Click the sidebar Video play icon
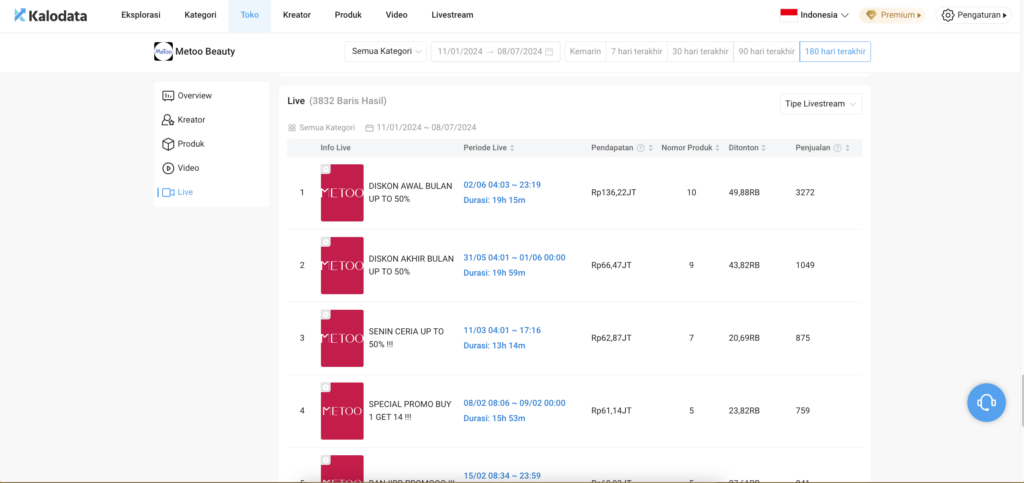Image resolution: width=1024 pixels, height=483 pixels. [x=168, y=168]
